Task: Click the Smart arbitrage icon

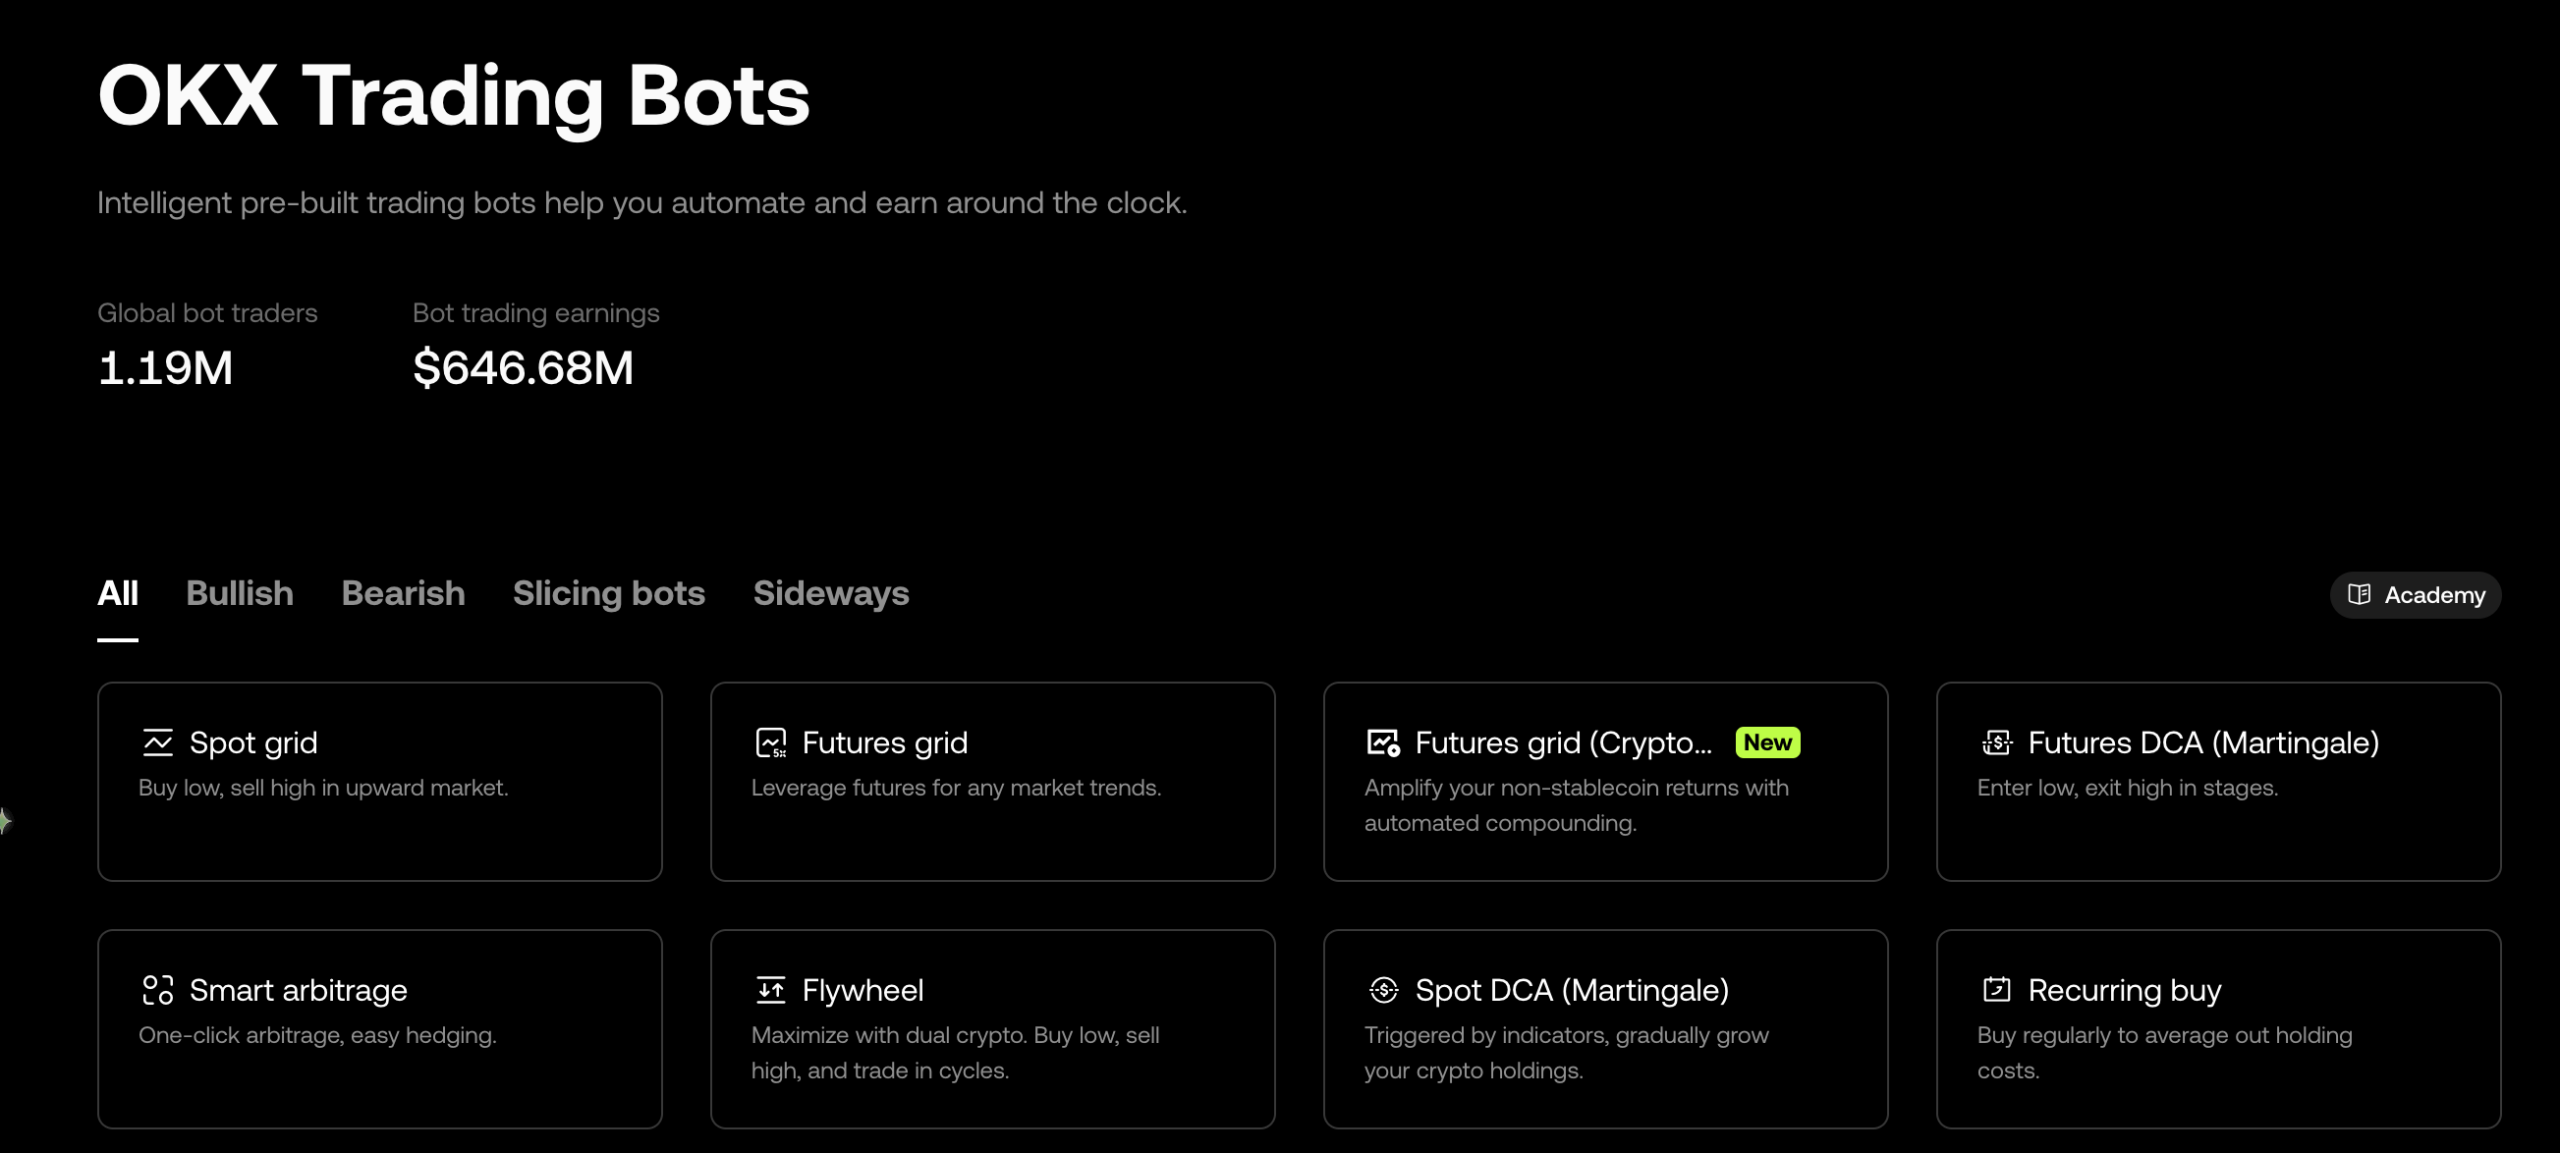Action: [x=157, y=990]
